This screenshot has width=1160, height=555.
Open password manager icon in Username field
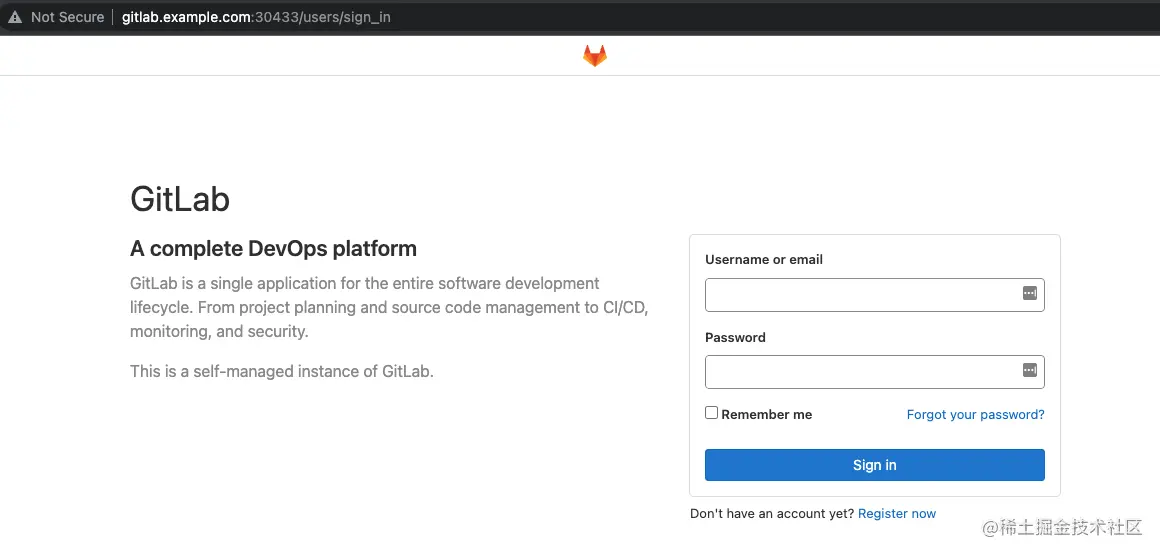coord(1029,294)
